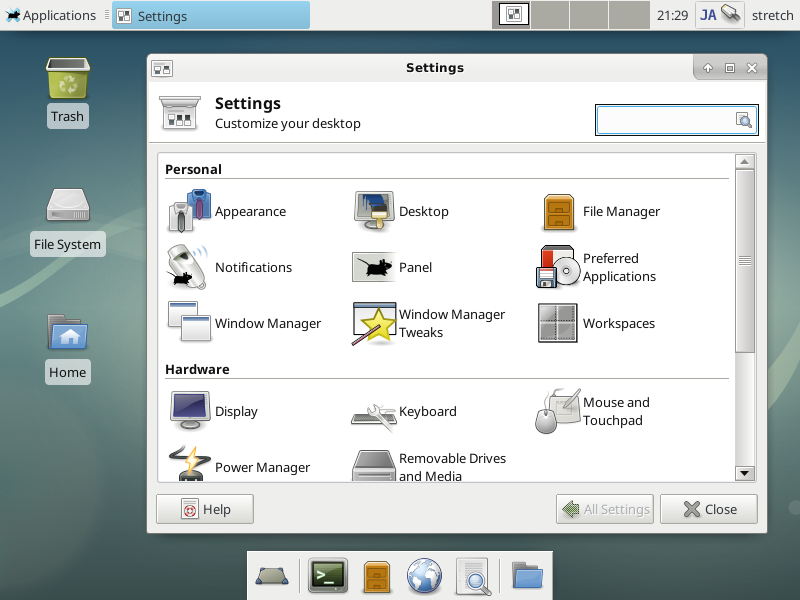Open Keyboard settings
This screenshot has height=600, width=800.
click(x=405, y=411)
